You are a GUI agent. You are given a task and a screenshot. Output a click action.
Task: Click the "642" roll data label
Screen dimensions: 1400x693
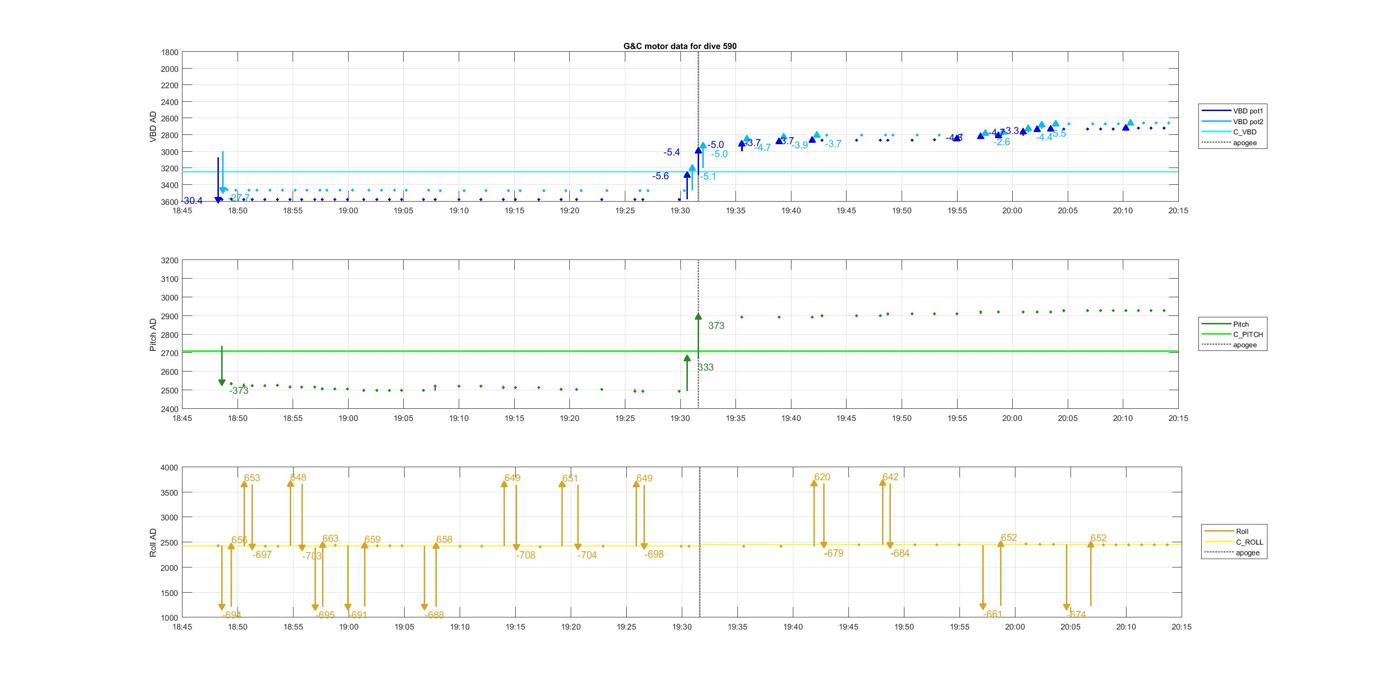(x=890, y=477)
